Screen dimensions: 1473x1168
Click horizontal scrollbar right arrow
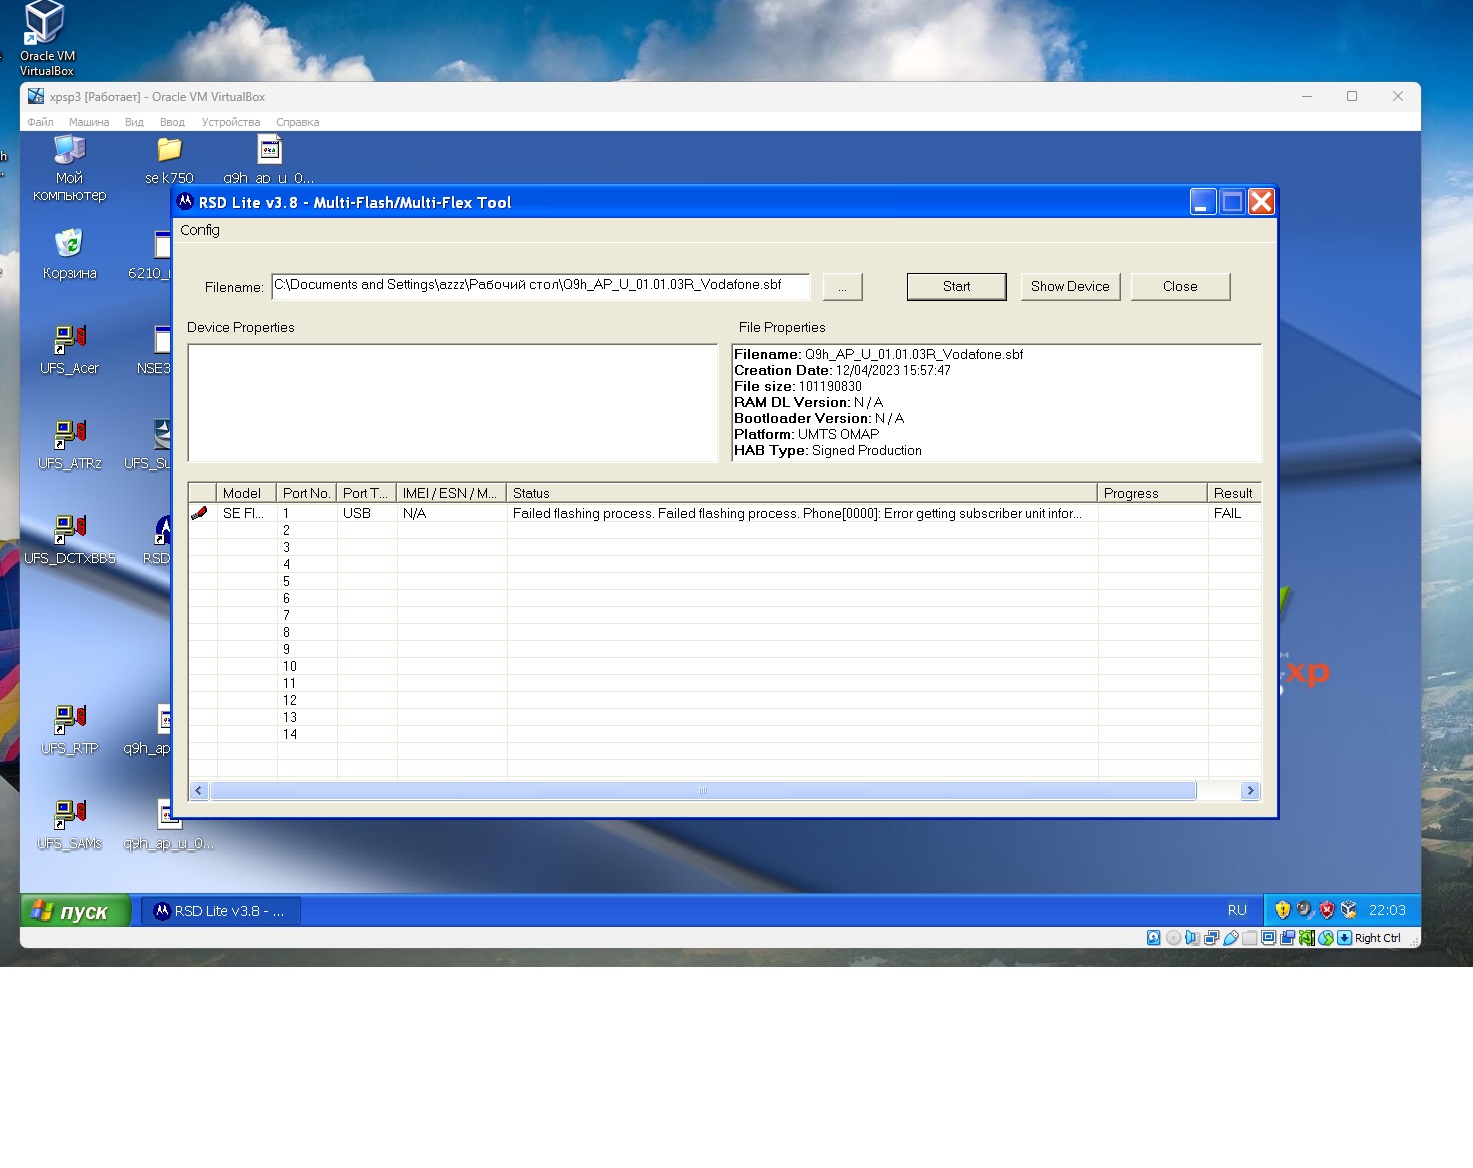(x=1250, y=791)
